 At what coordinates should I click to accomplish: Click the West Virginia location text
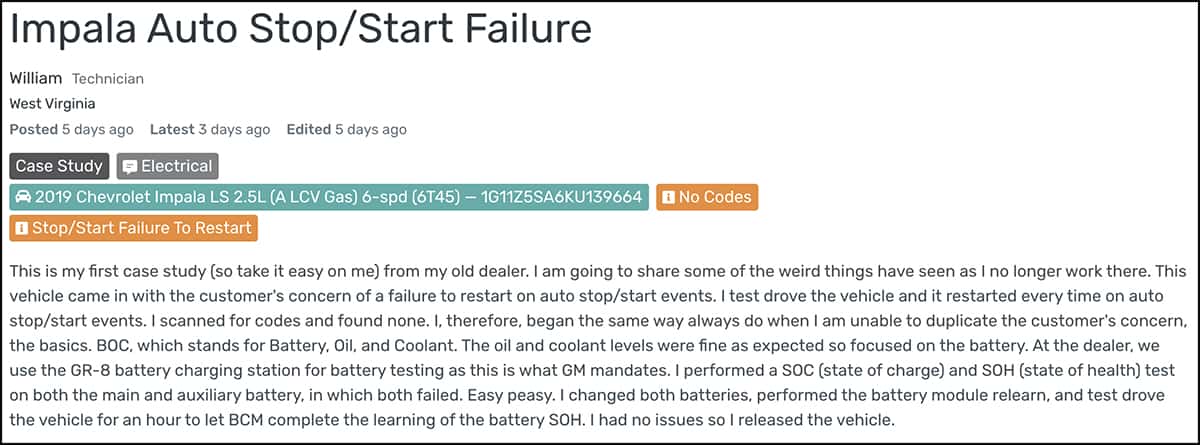(x=52, y=103)
